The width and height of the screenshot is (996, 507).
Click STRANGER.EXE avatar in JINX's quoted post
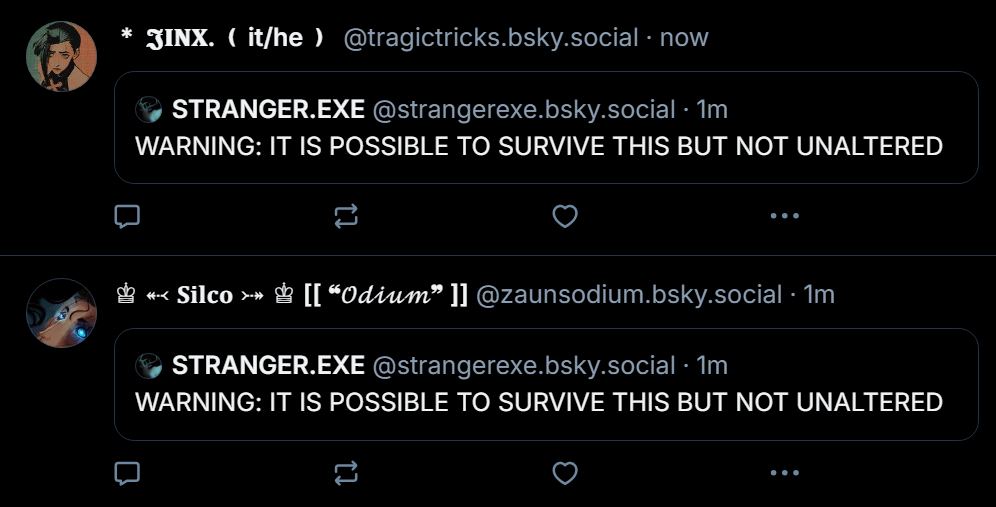tap(149, 109)
